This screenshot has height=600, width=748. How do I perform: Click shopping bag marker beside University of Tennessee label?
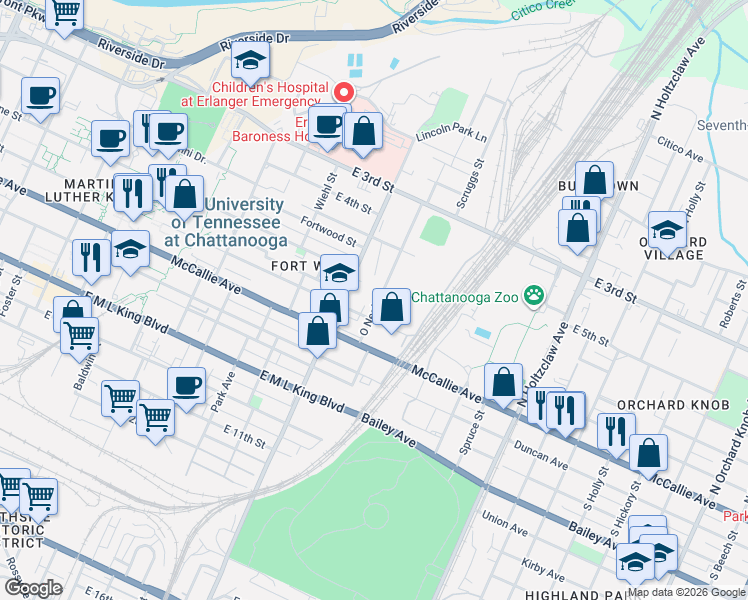point(185,195)
